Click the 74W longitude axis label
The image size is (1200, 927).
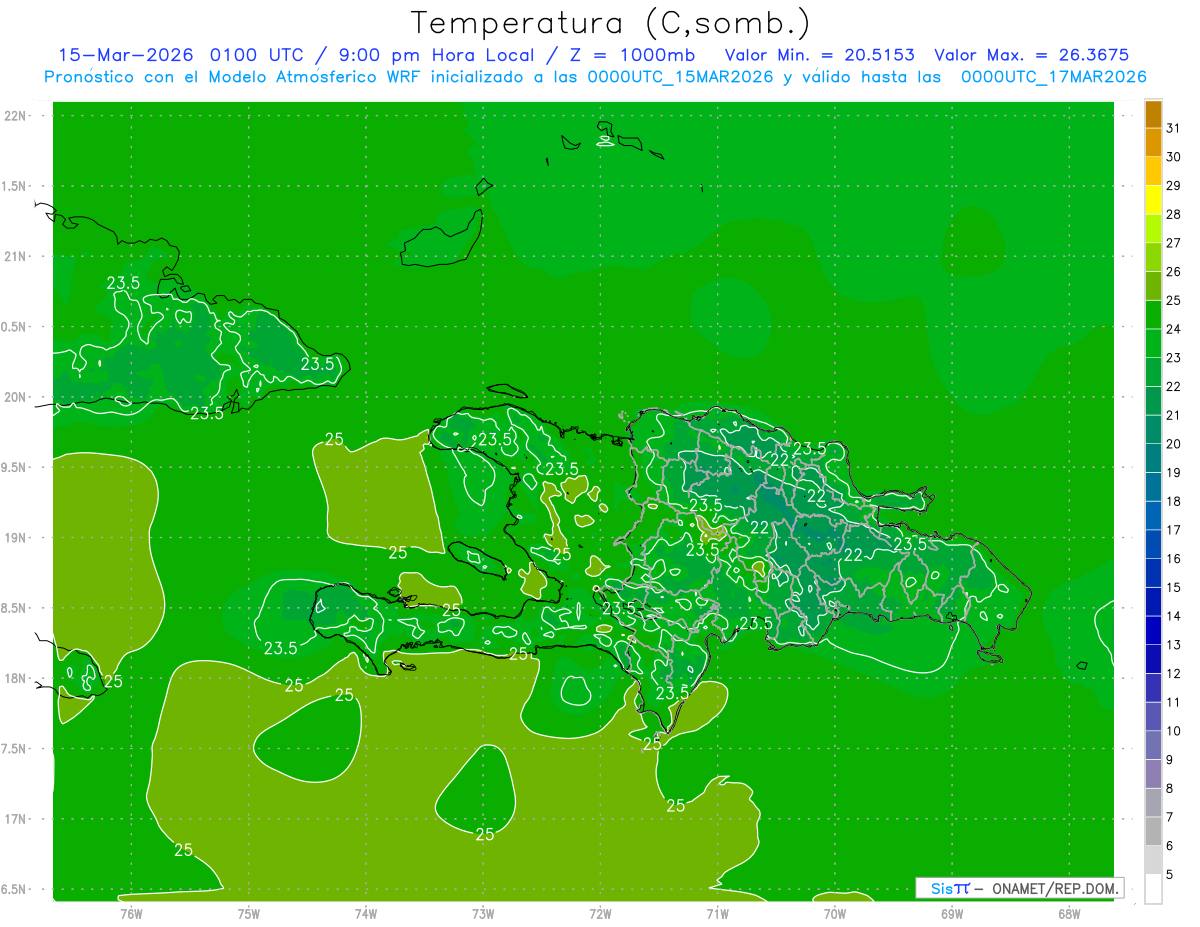point(366,913)
